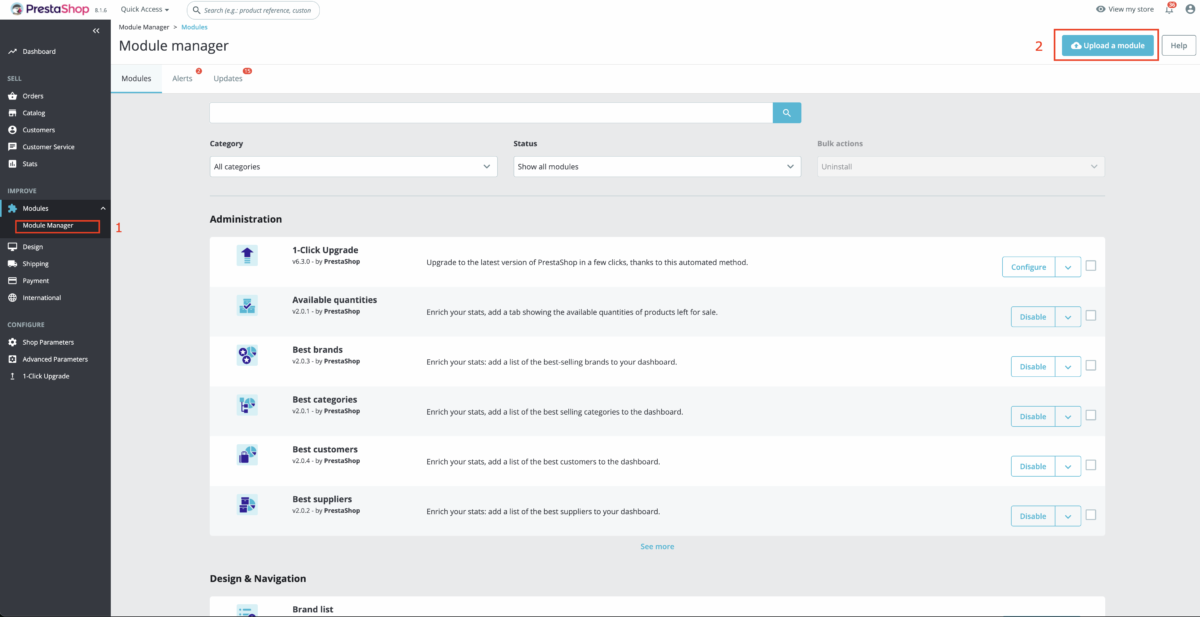Click the Best suppliers module icon

tap(247, 505)
